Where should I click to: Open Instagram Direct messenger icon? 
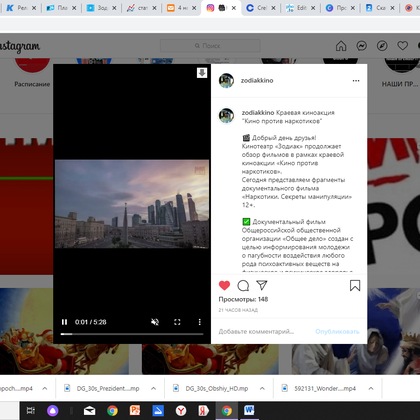pyautogui.click(x=362, y=46)
